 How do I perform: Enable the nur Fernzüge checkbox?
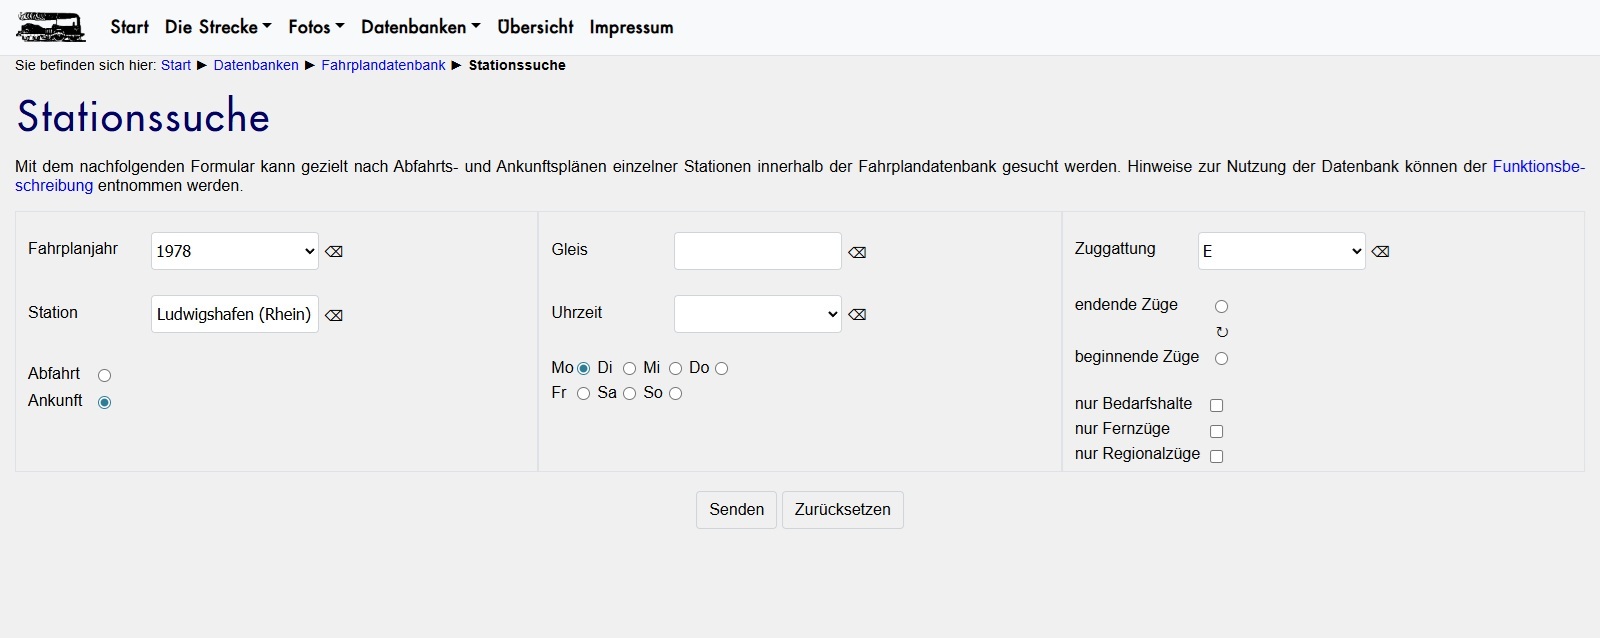pyautogui.click(x=1216, y=431)
